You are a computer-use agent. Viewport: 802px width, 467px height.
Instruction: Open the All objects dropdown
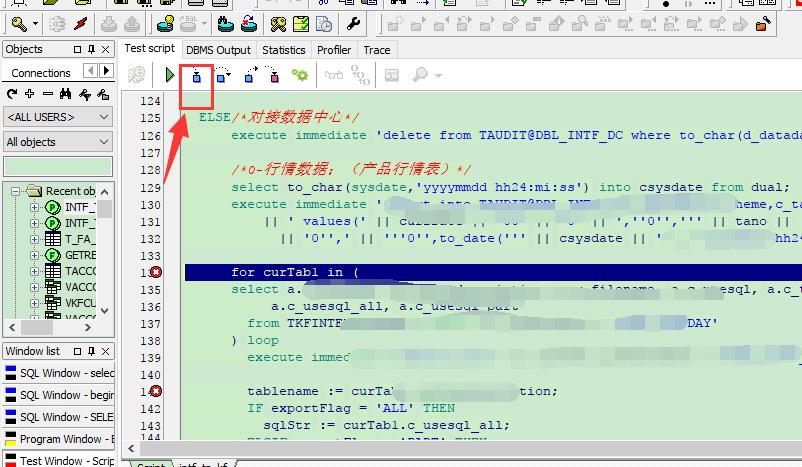pyautogui.click(x=58, y=142)
